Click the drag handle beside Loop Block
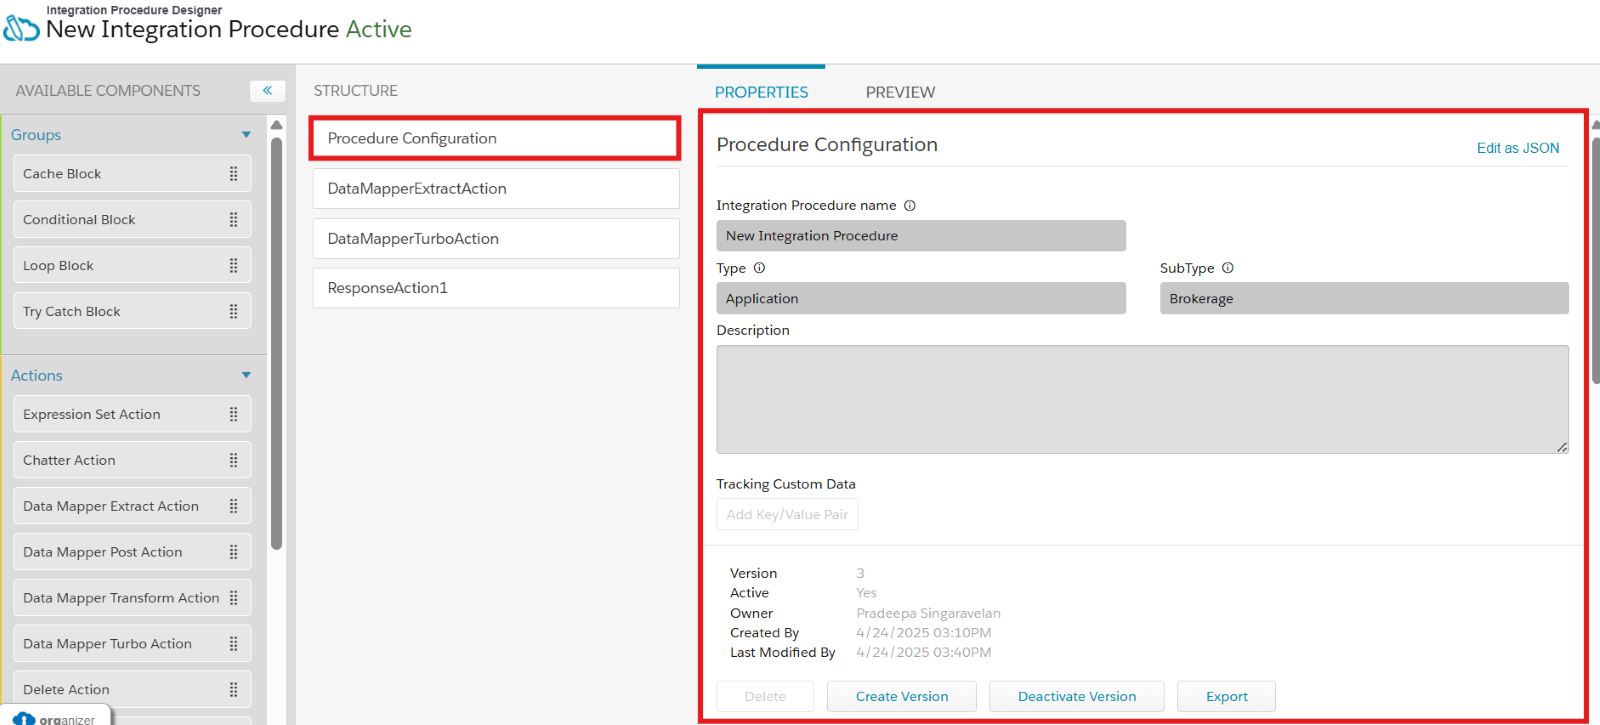 coord(233,266)
